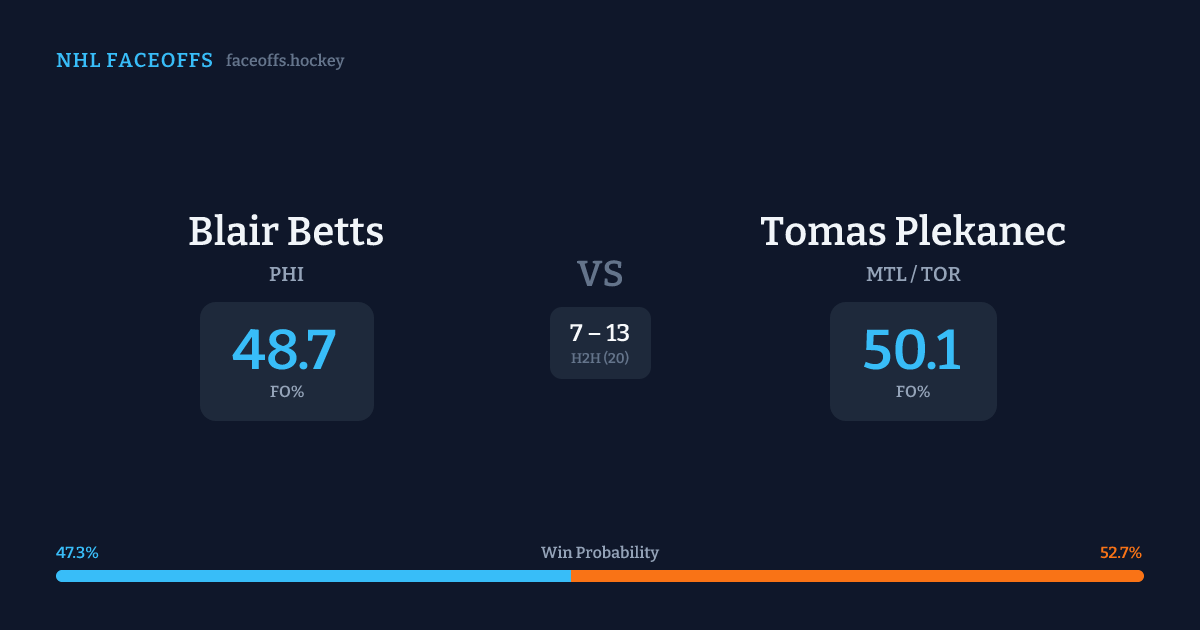Click the 47.3% win probability value

pos(77,553)
